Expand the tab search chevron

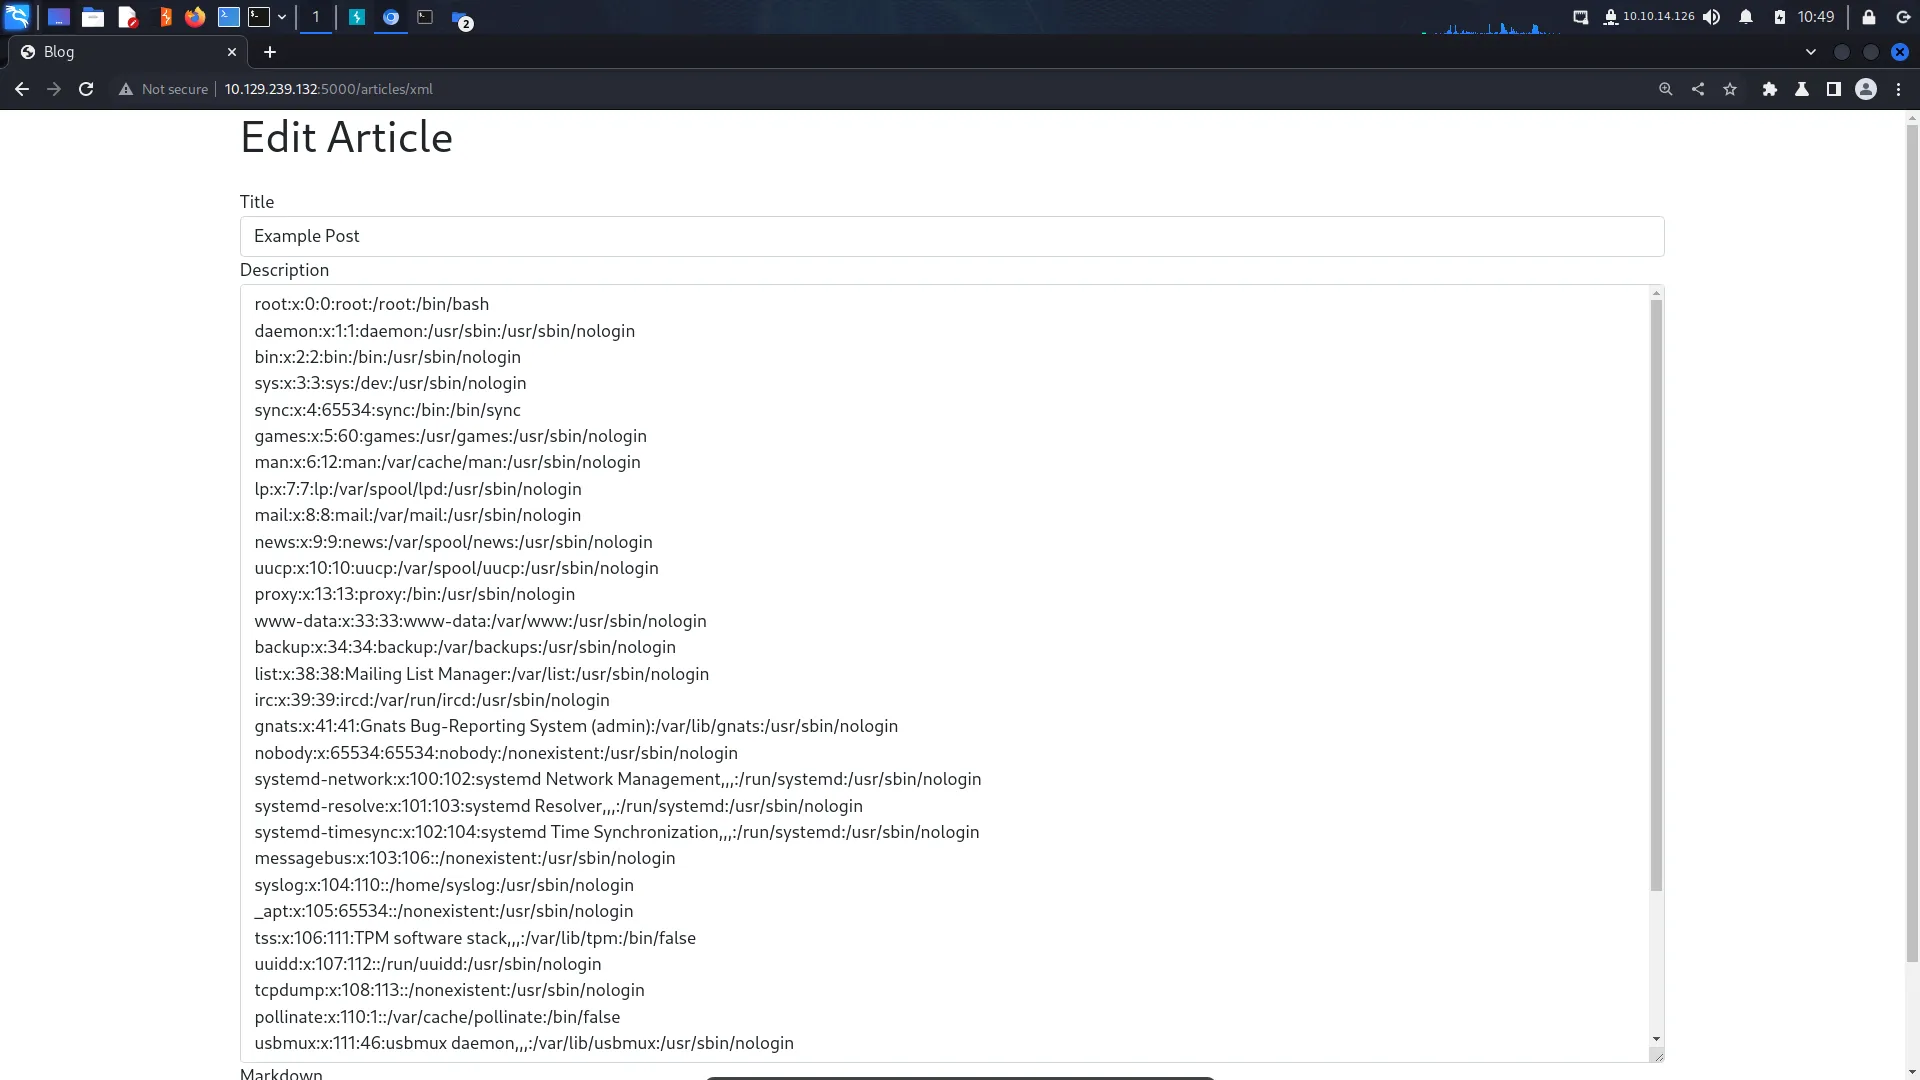1811,52
